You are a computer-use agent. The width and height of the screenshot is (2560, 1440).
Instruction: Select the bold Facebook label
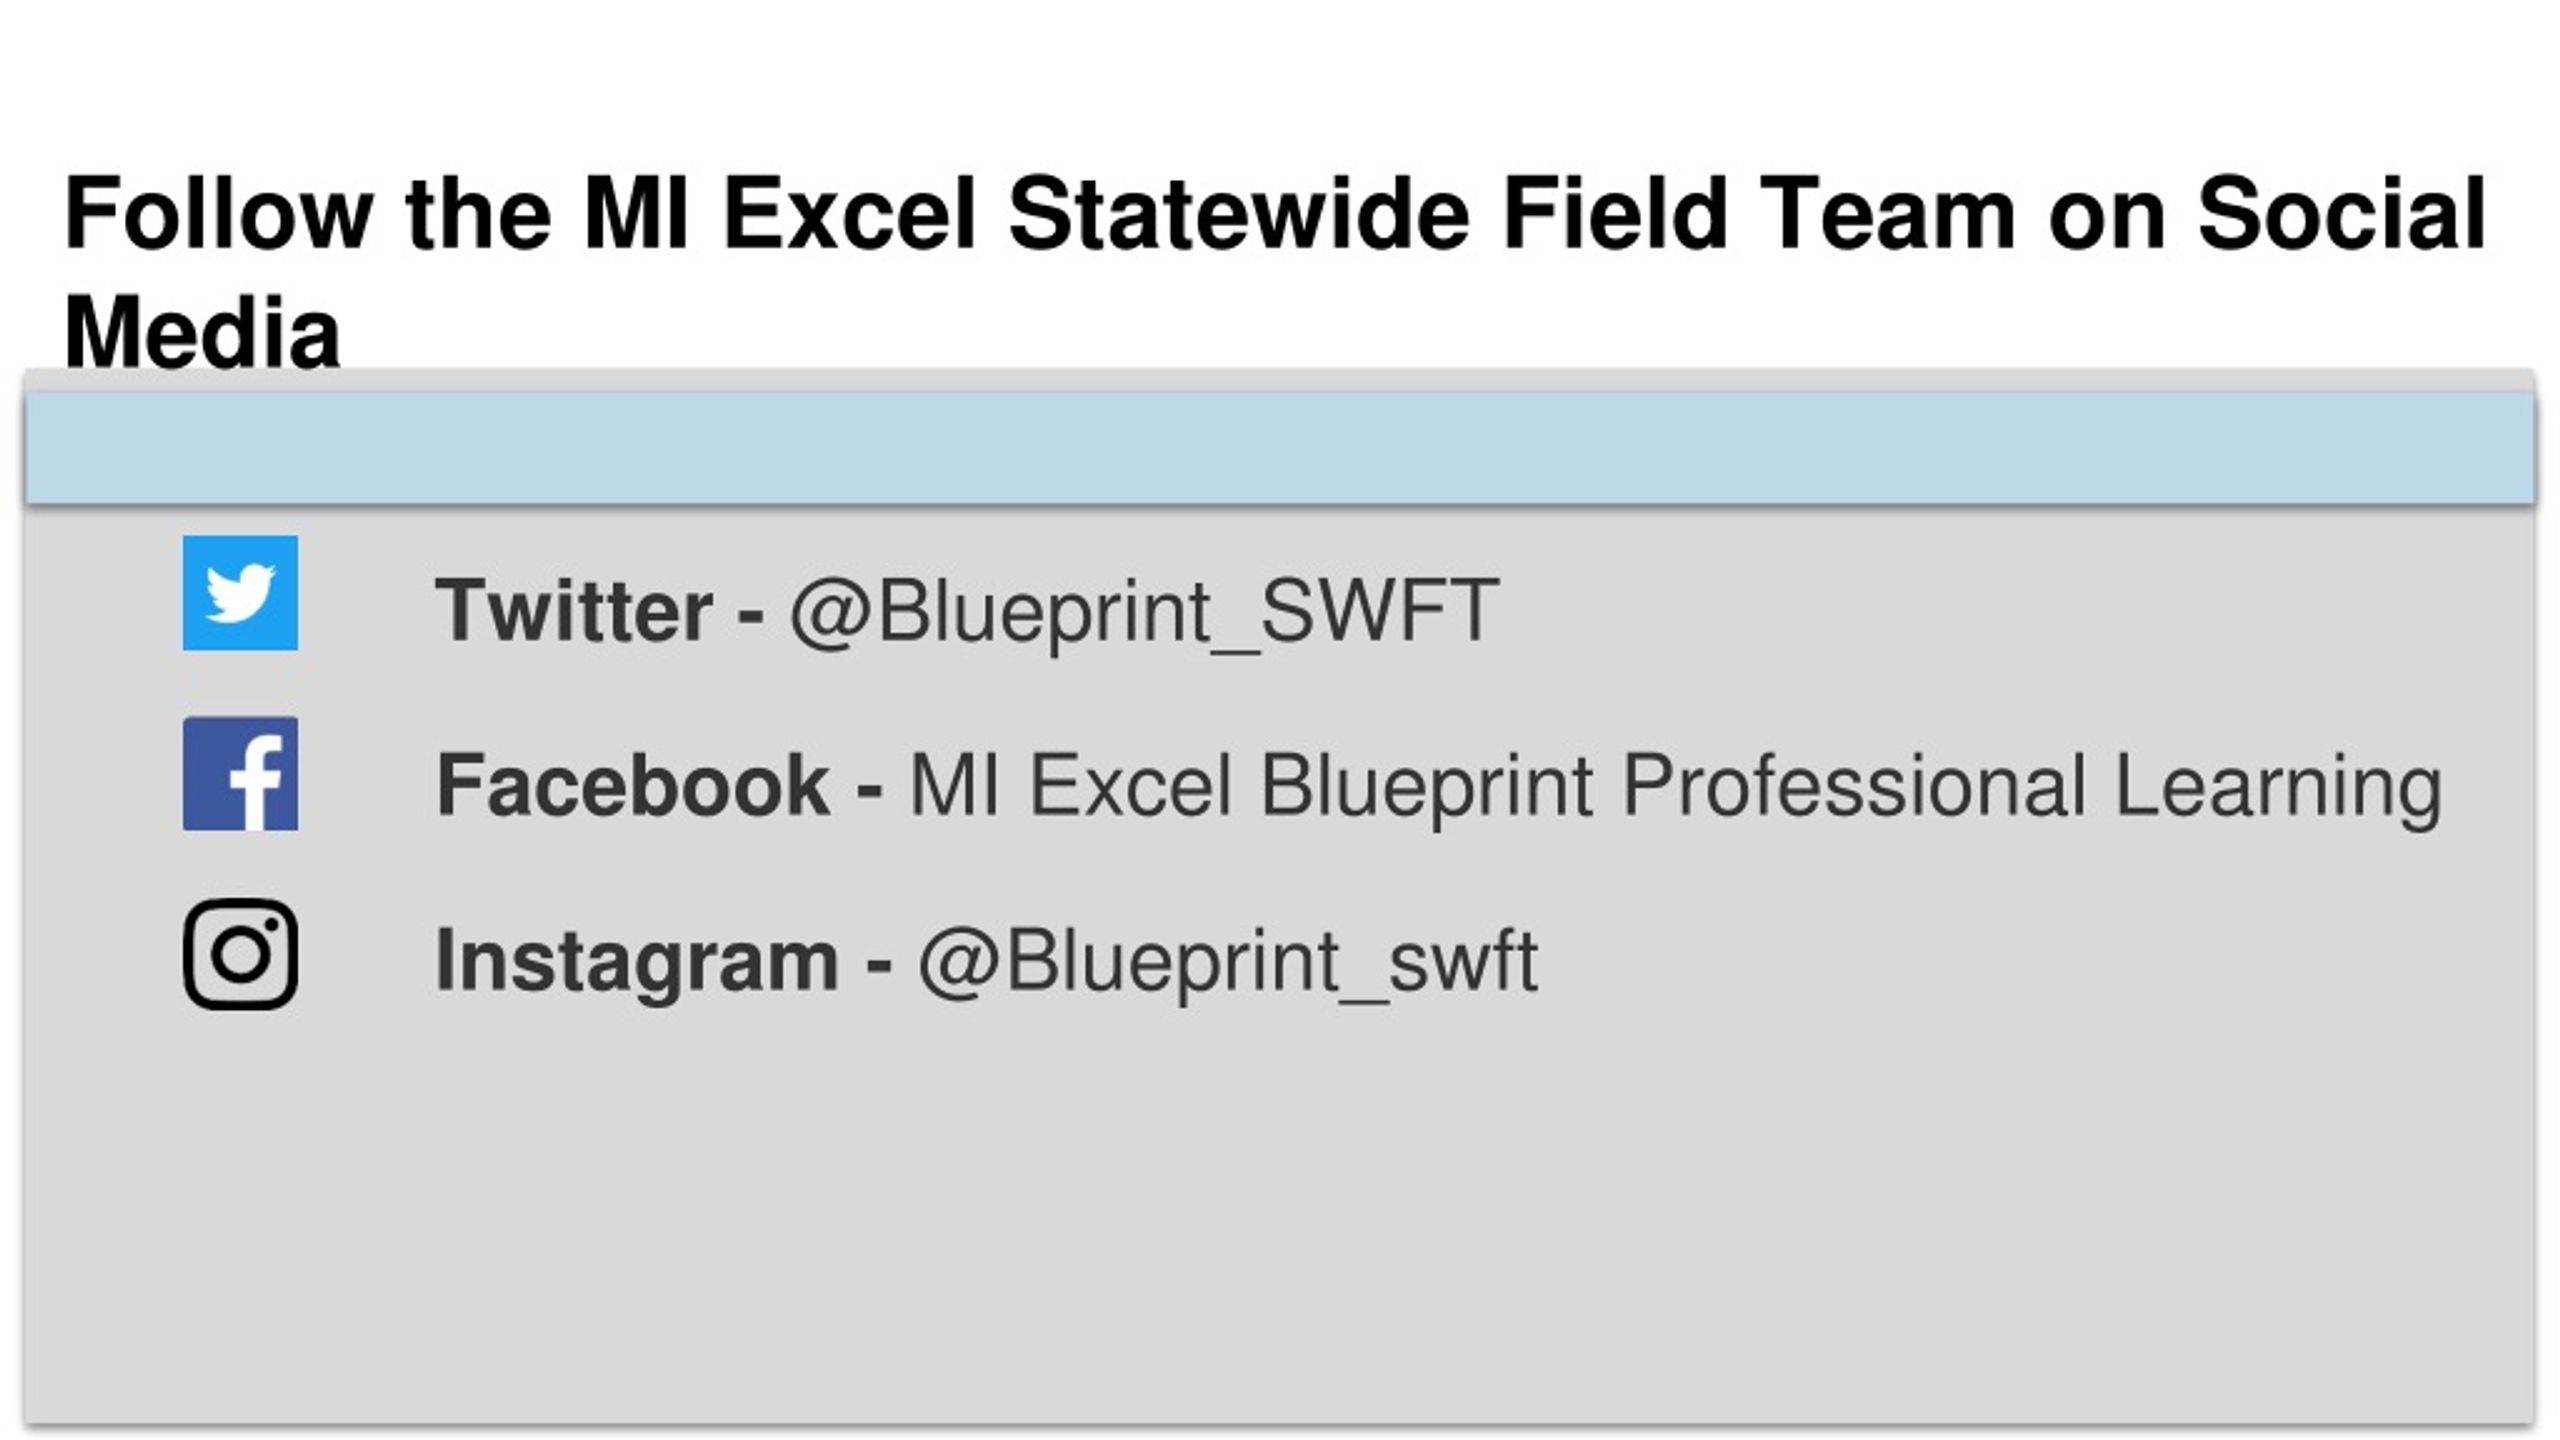[632, 785]
